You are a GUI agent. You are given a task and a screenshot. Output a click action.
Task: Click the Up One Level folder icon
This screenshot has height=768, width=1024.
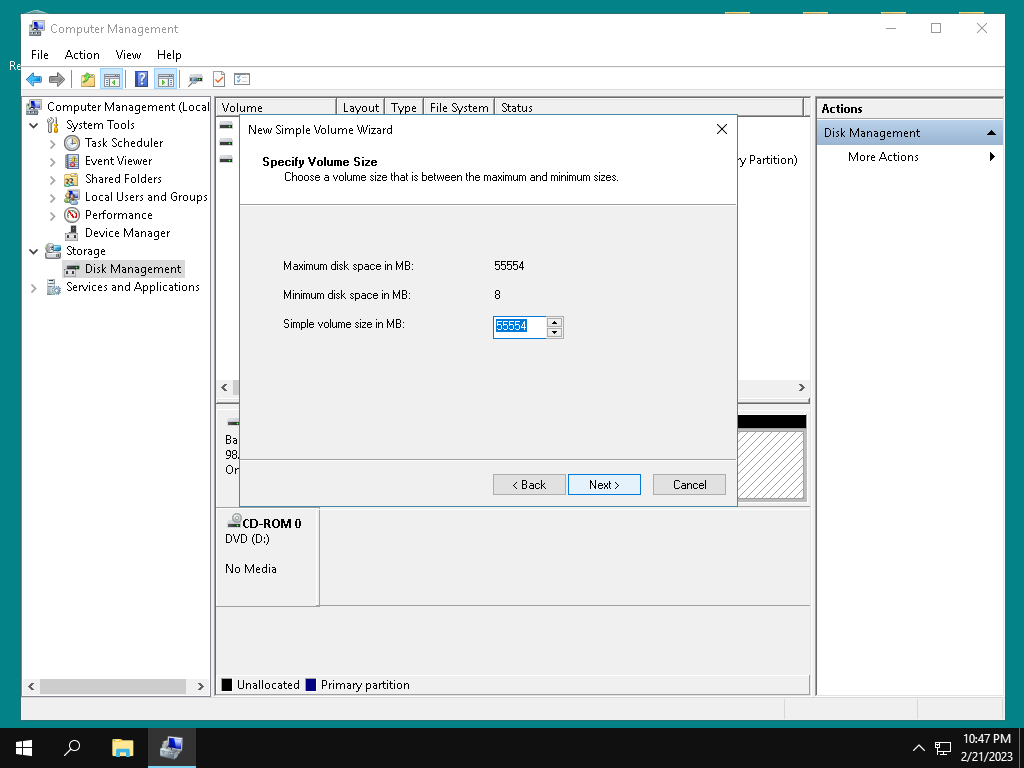click(88, 80)
